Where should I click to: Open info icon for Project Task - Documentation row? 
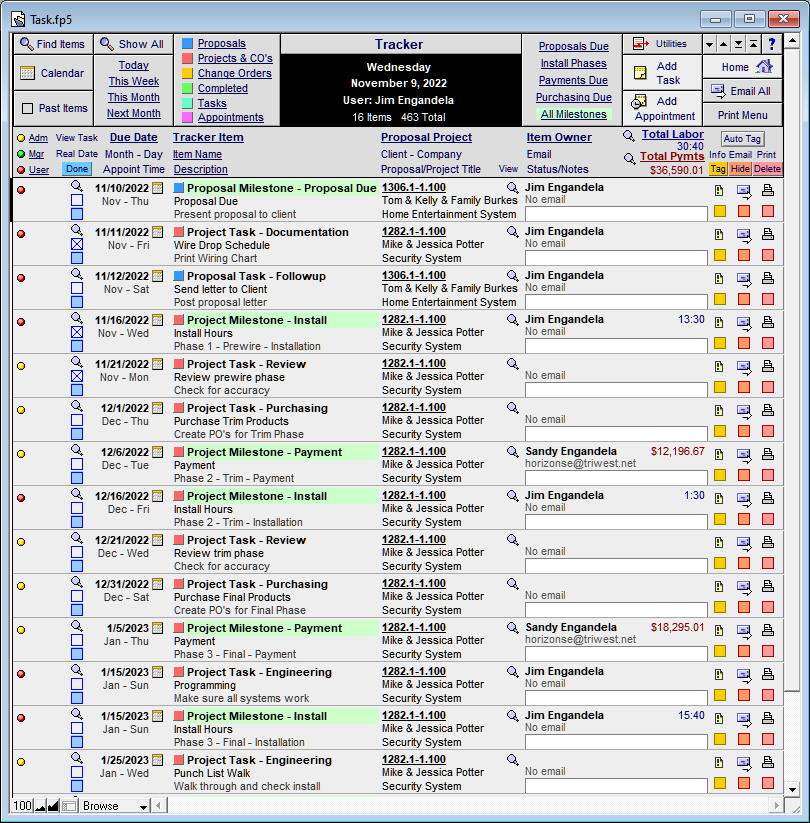719,235
